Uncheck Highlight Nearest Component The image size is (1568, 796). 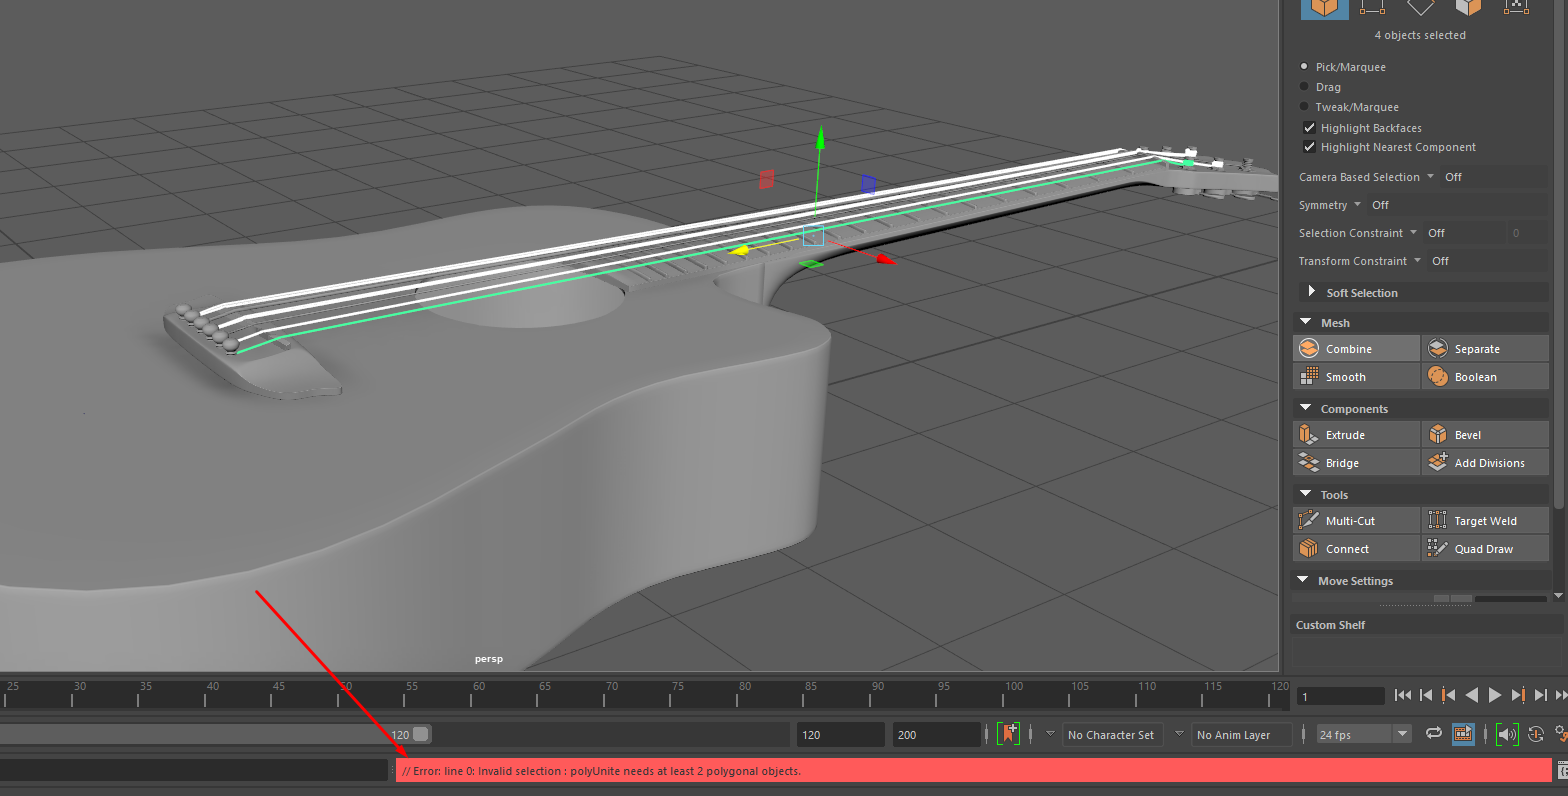[1309, 146]
